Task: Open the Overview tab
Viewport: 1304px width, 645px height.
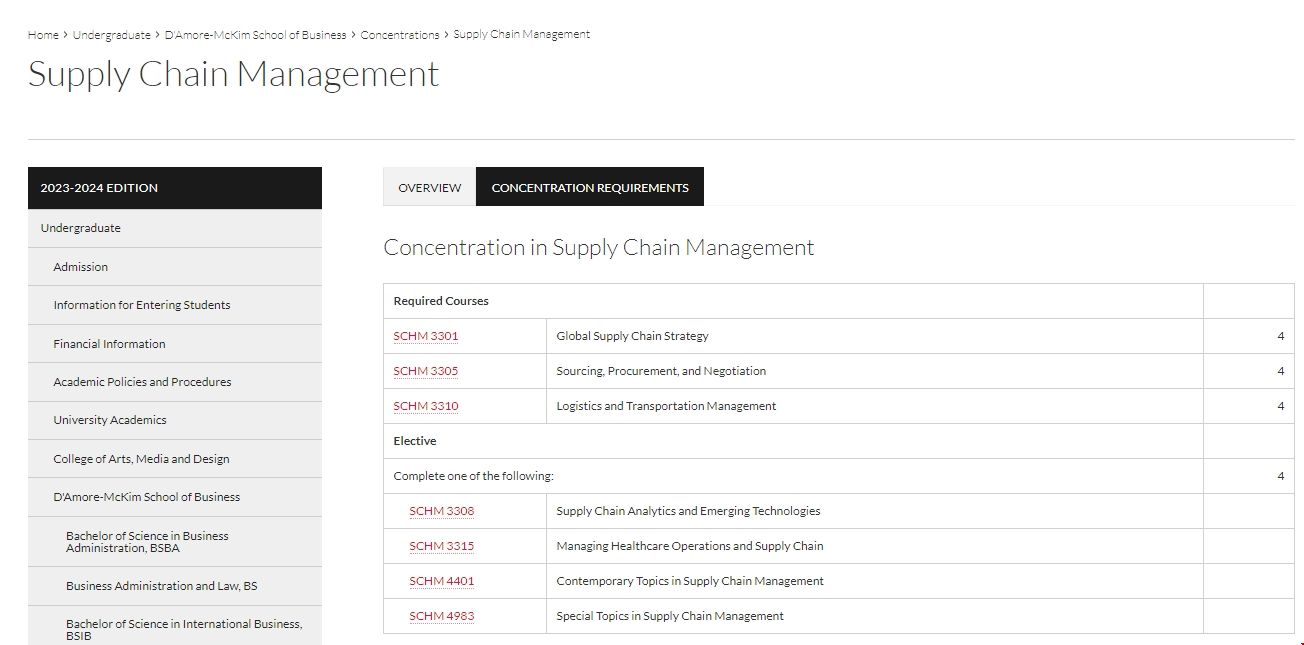Action: (x=429, y=187)
